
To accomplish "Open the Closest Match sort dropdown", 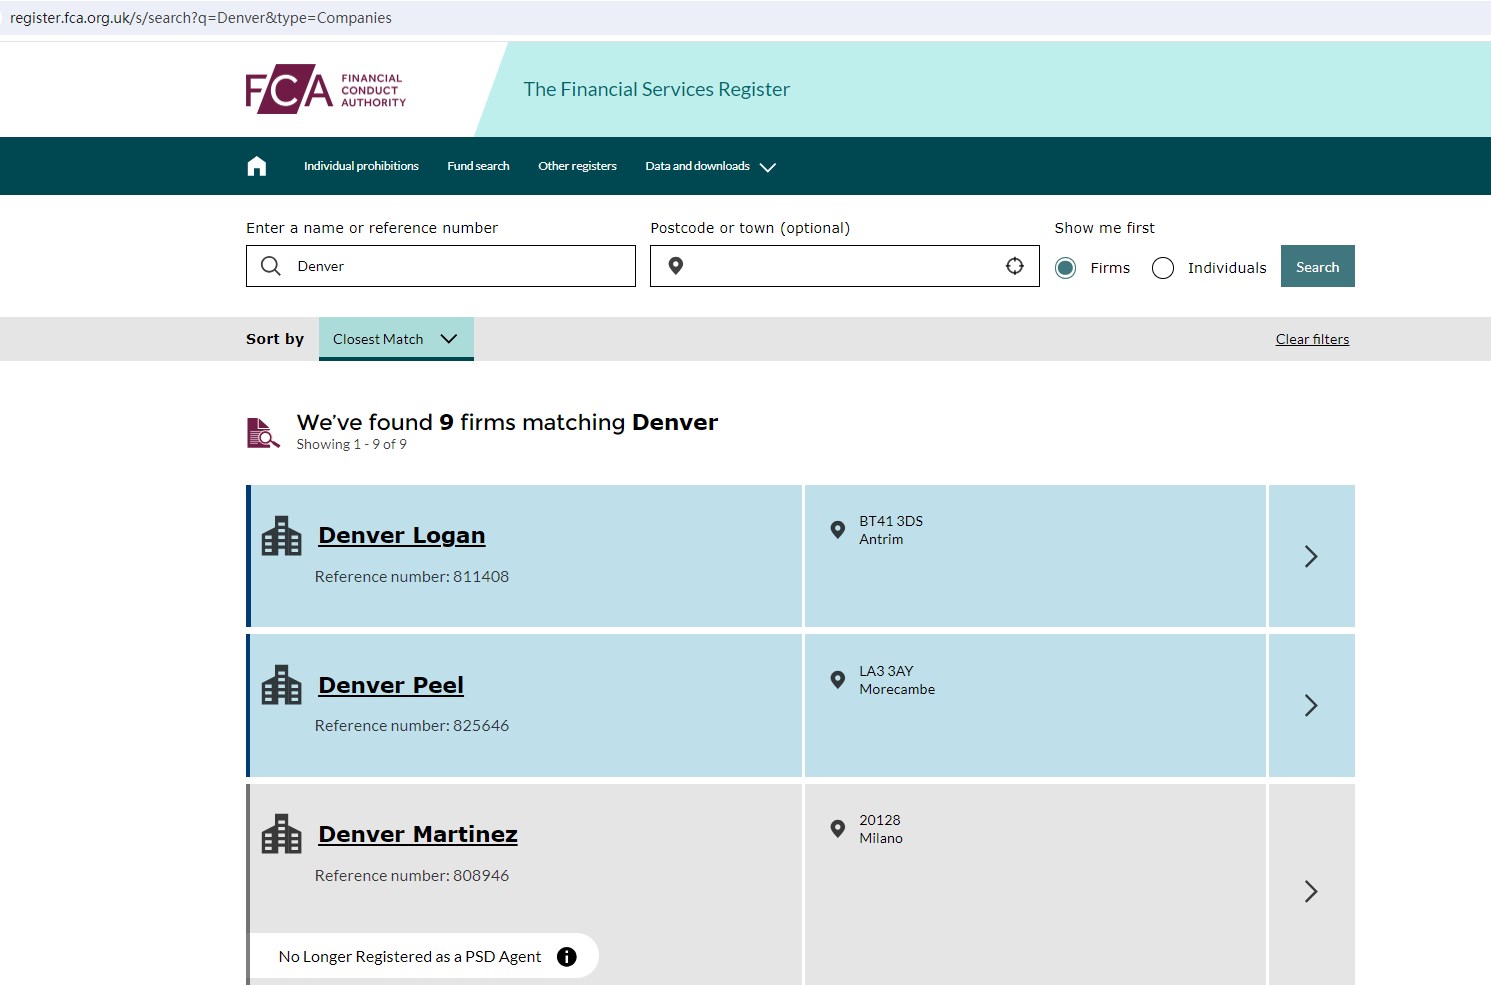I will click(396, 339).
